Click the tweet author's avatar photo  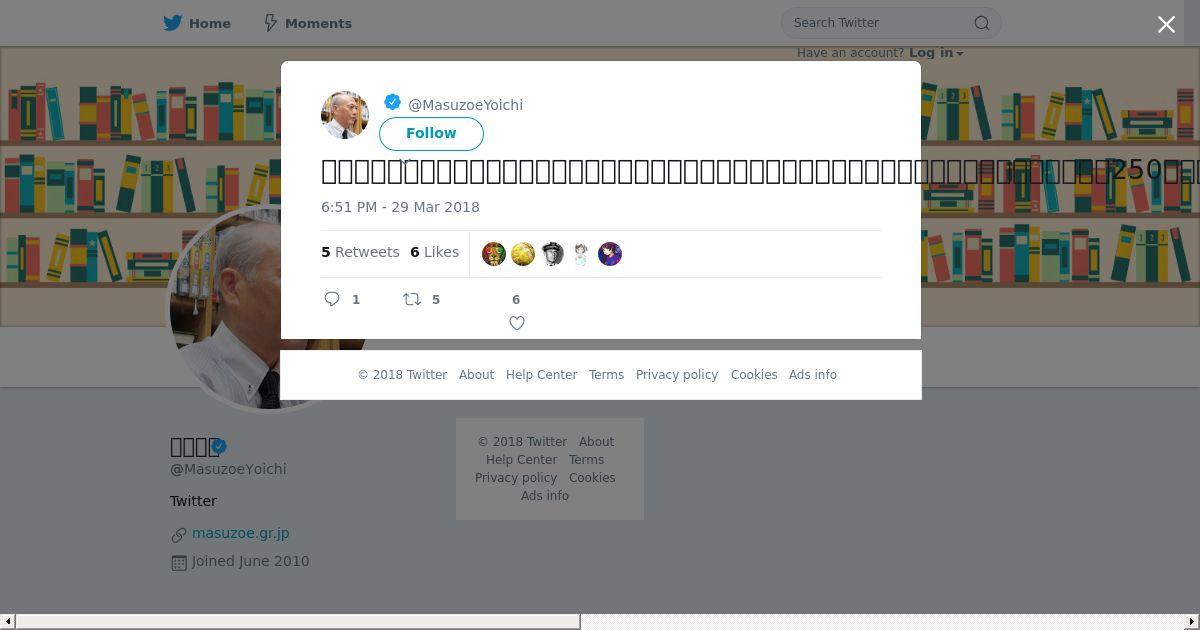(x=345, y=114)
